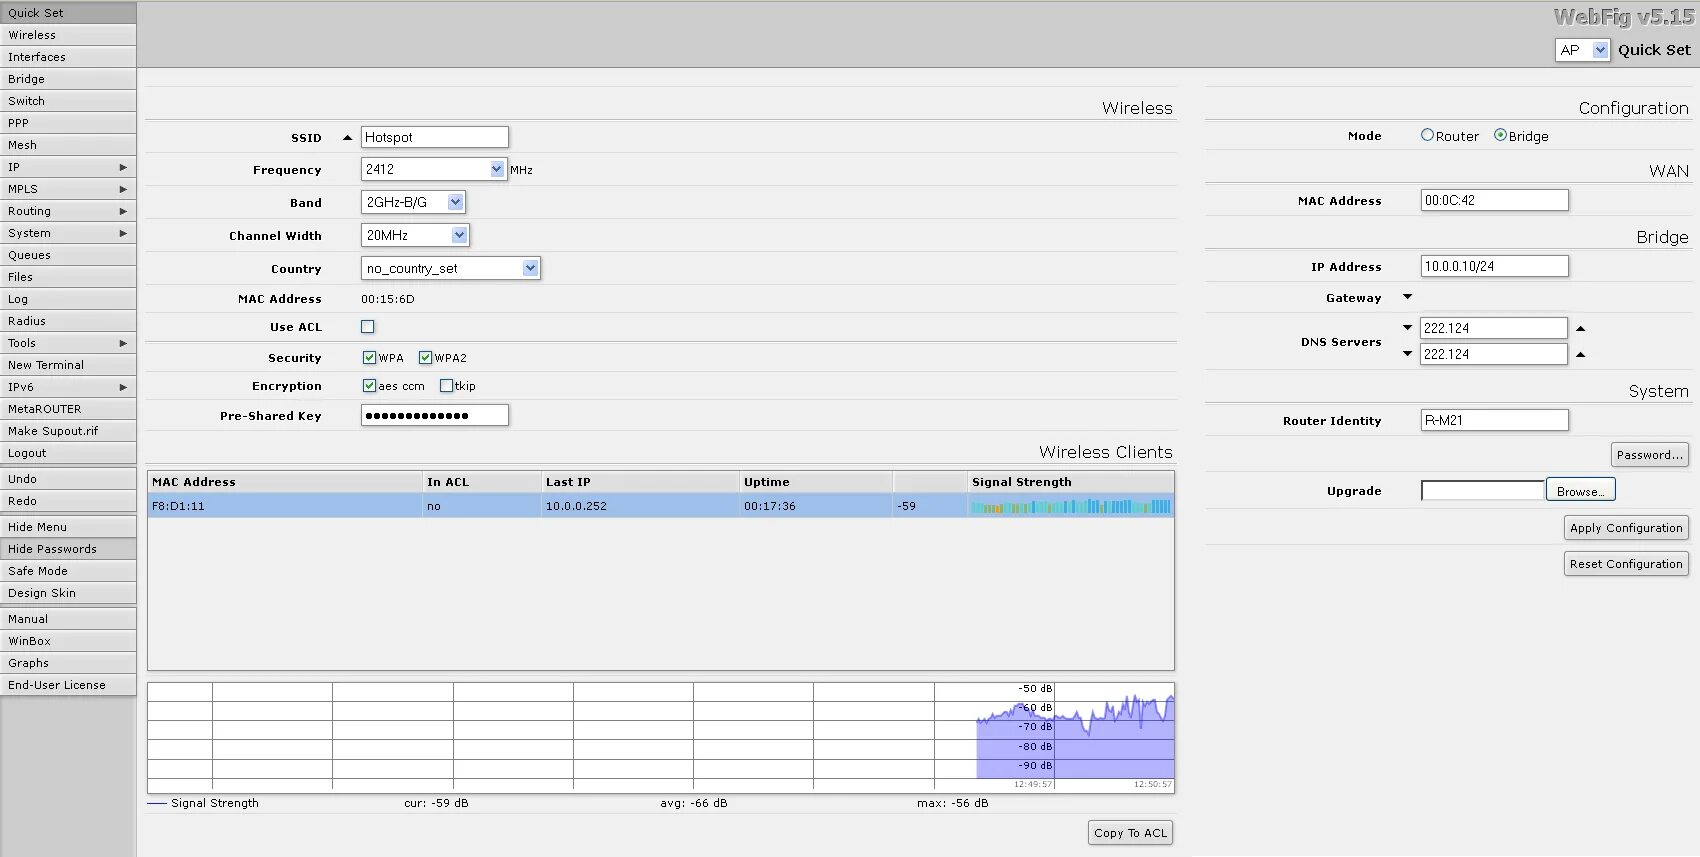Toggle Safe Mode

[68, 571]
